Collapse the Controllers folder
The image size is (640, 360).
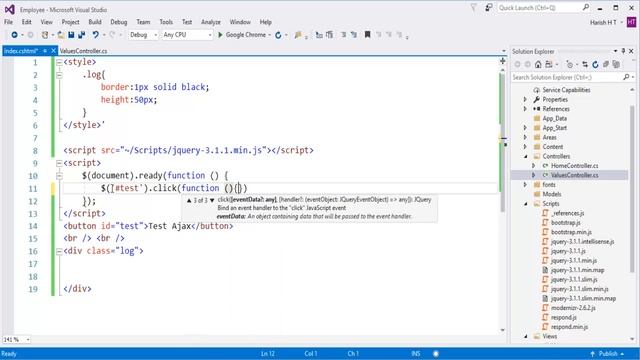pos(525,156)
